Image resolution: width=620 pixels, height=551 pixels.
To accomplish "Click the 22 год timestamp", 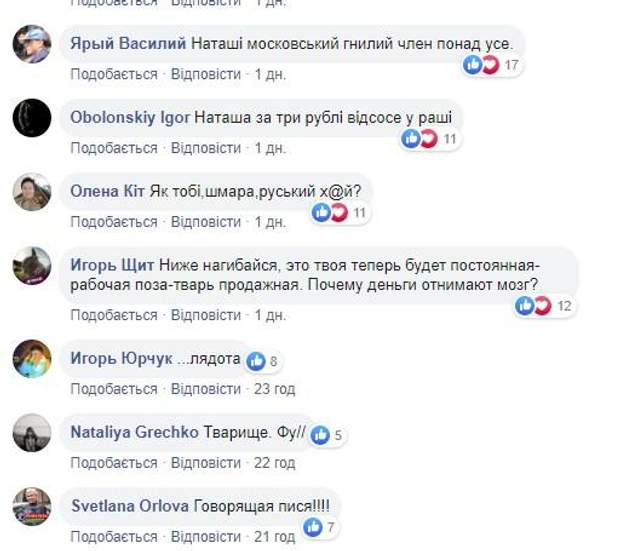I will tap(275, 463).
